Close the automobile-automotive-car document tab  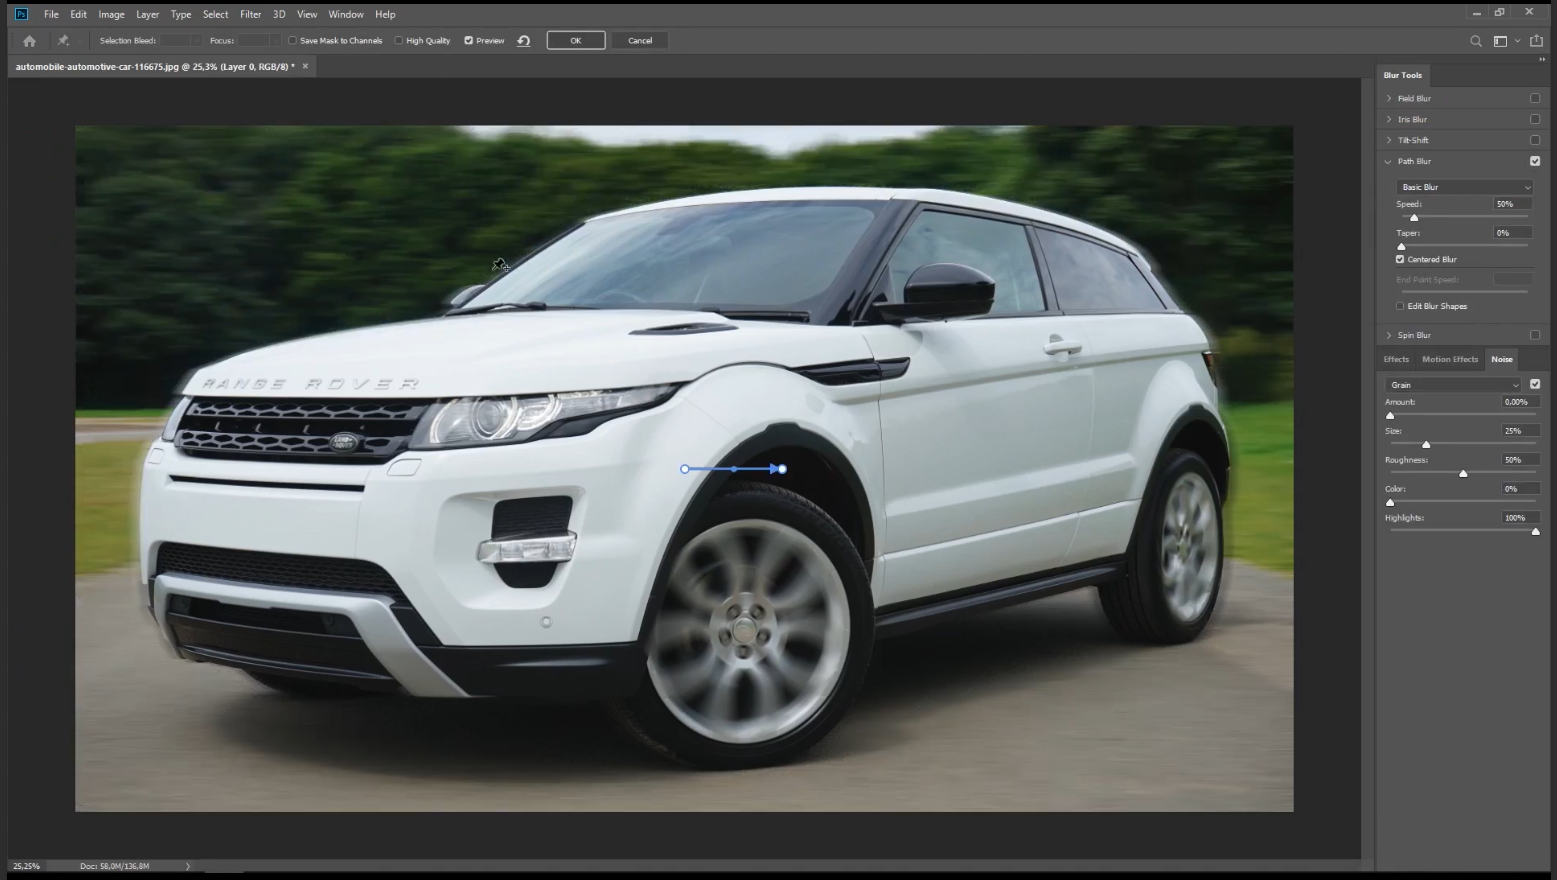305,66
